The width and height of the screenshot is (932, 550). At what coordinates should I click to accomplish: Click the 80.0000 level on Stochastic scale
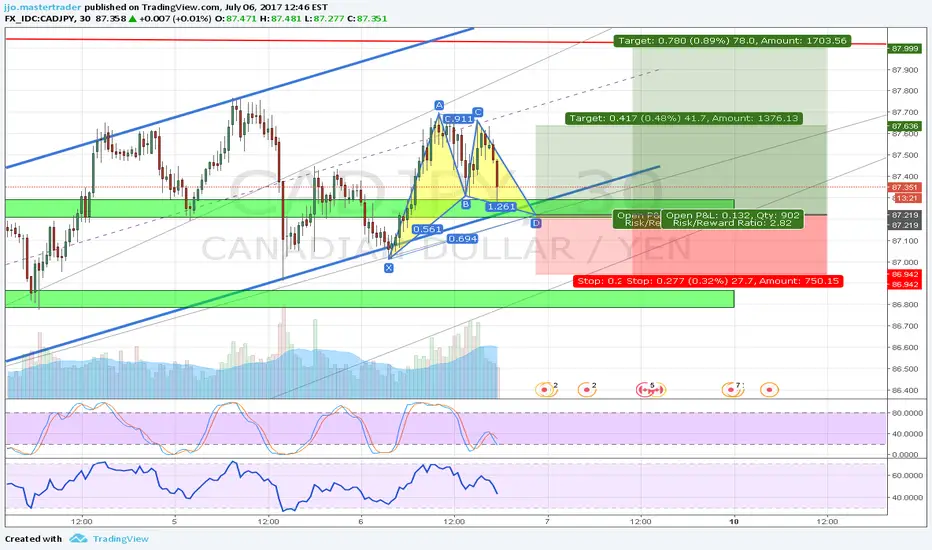[906, 413]
